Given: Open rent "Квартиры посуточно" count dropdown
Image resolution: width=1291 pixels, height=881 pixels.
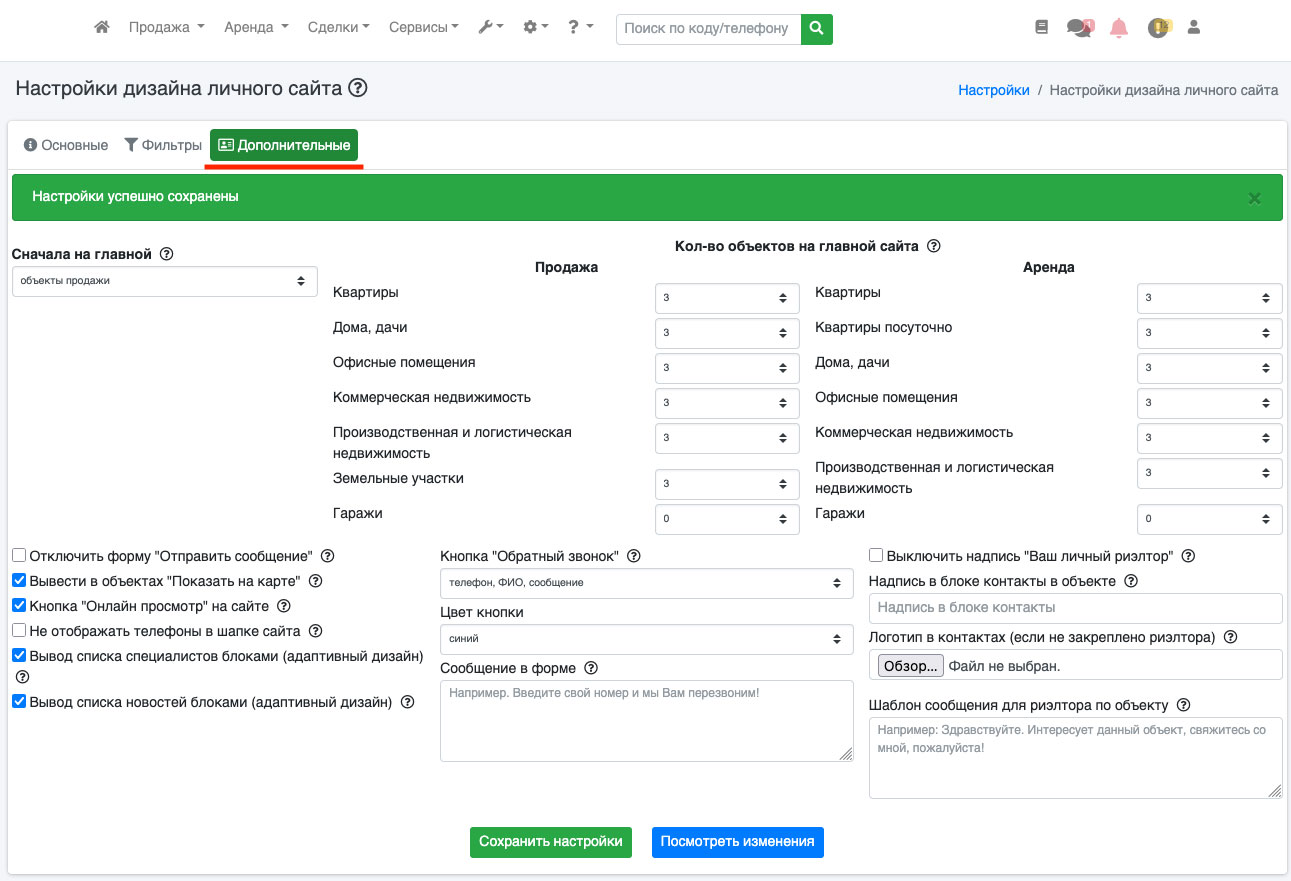Looking at the screenshot, I should point(1210,333).
